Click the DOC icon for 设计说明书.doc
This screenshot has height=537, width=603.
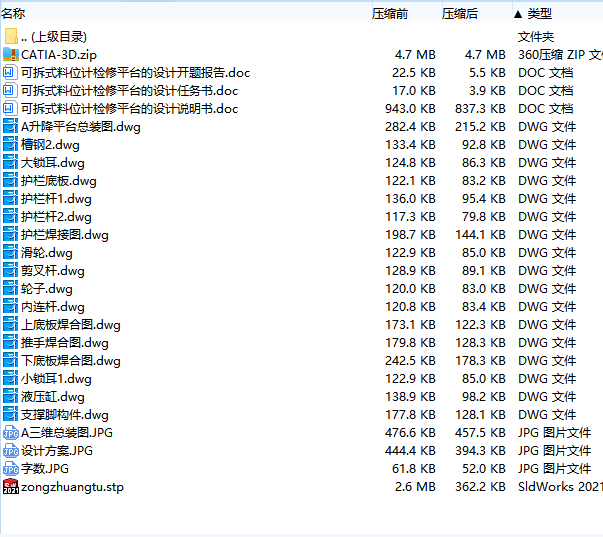click(x=10, y=108)
